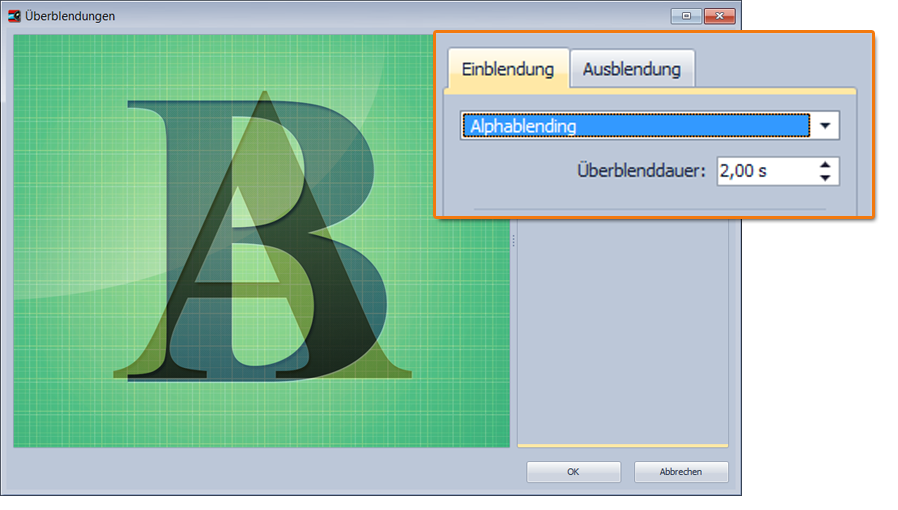Image resolution: width=898 pixels, height=510 pixels.
Task: Click the Abbrechen button
Action: click(681, 472)
